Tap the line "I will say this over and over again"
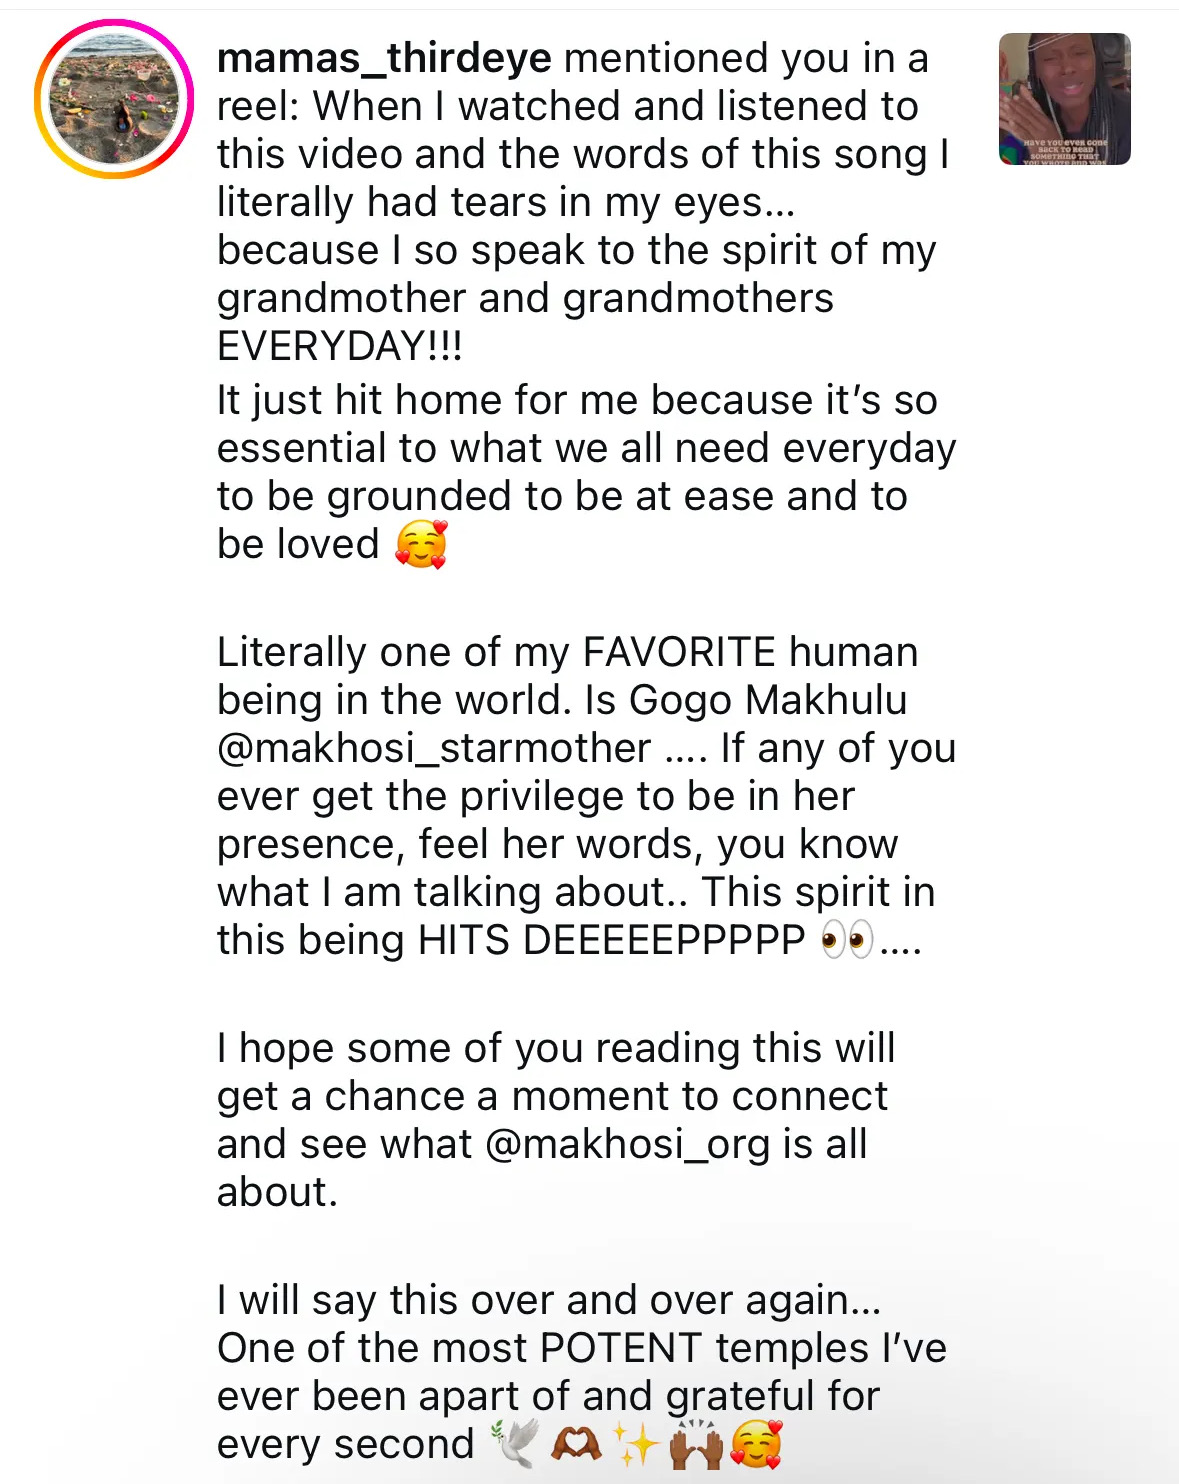Screen dimensions: 1179x1484 [x=548, y=1300]
